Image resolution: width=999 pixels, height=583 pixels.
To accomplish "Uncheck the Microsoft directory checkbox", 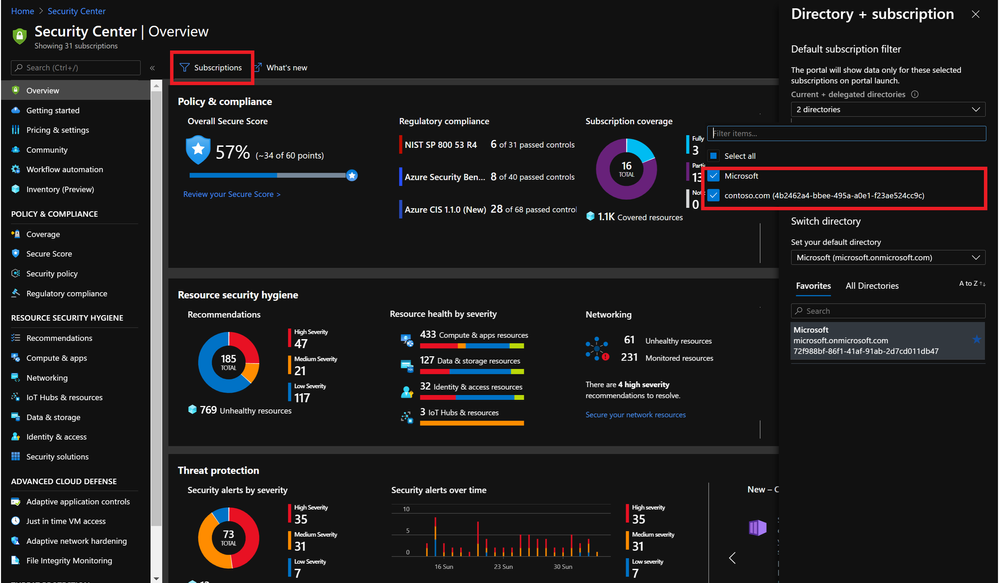I will (714, 176).
